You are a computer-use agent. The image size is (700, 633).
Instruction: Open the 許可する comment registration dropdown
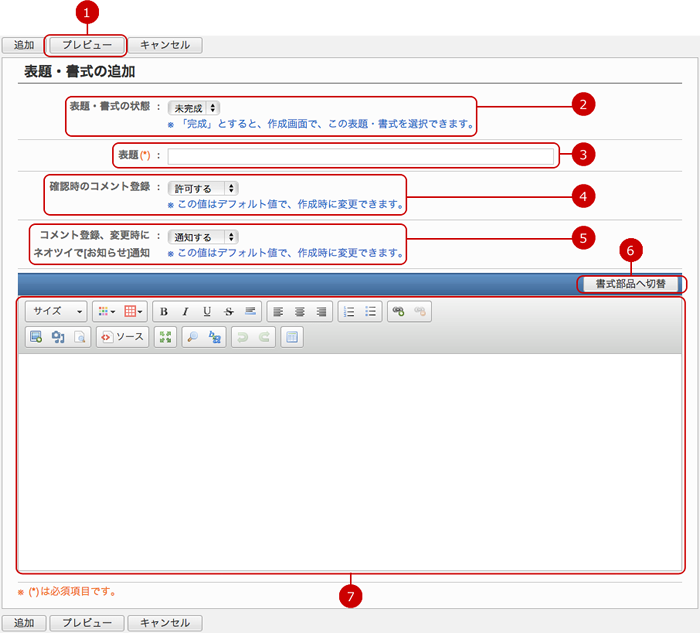coord(203,188)
